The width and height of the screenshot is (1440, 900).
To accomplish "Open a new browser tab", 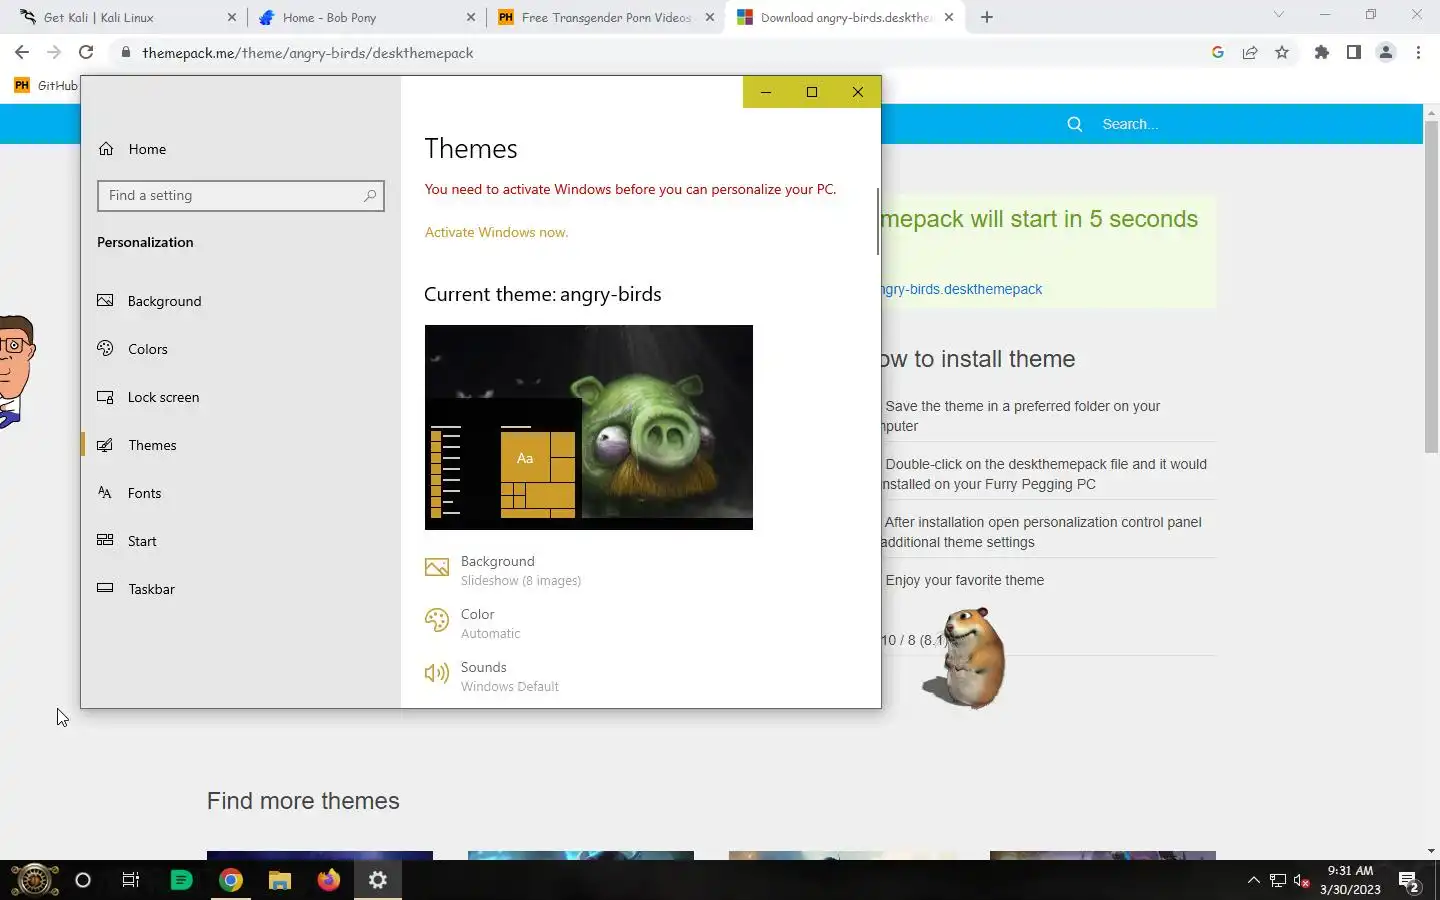I will tap(987, 17).
